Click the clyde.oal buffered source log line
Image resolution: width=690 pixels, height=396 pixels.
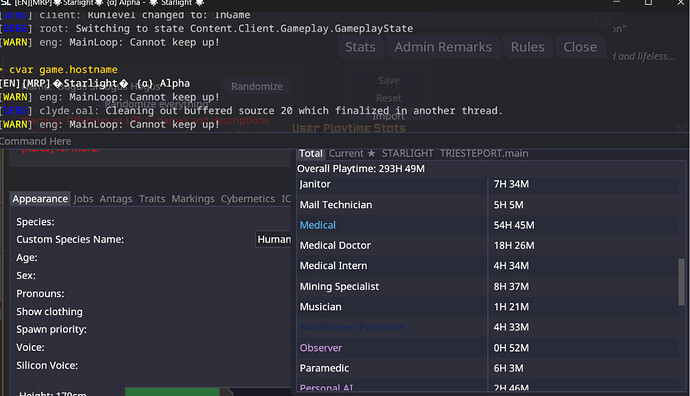(251, 111)
